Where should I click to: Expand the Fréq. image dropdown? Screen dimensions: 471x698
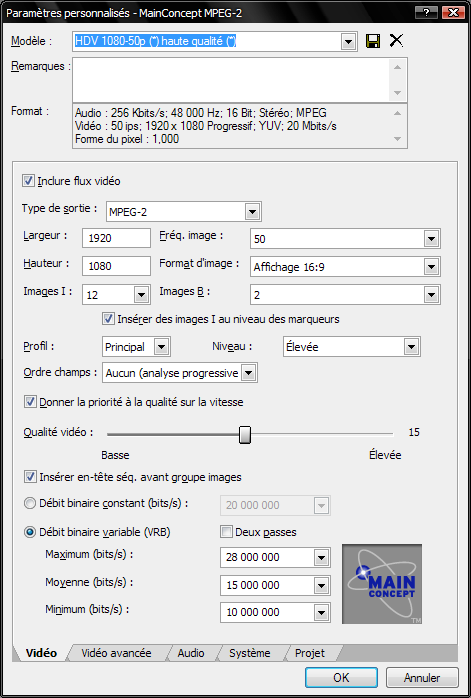pyautogui.click(x=431, y=239)
